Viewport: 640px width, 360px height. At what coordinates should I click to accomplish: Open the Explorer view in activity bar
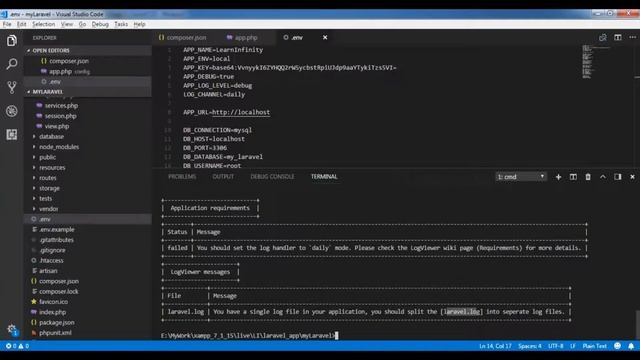pos(12,40)
